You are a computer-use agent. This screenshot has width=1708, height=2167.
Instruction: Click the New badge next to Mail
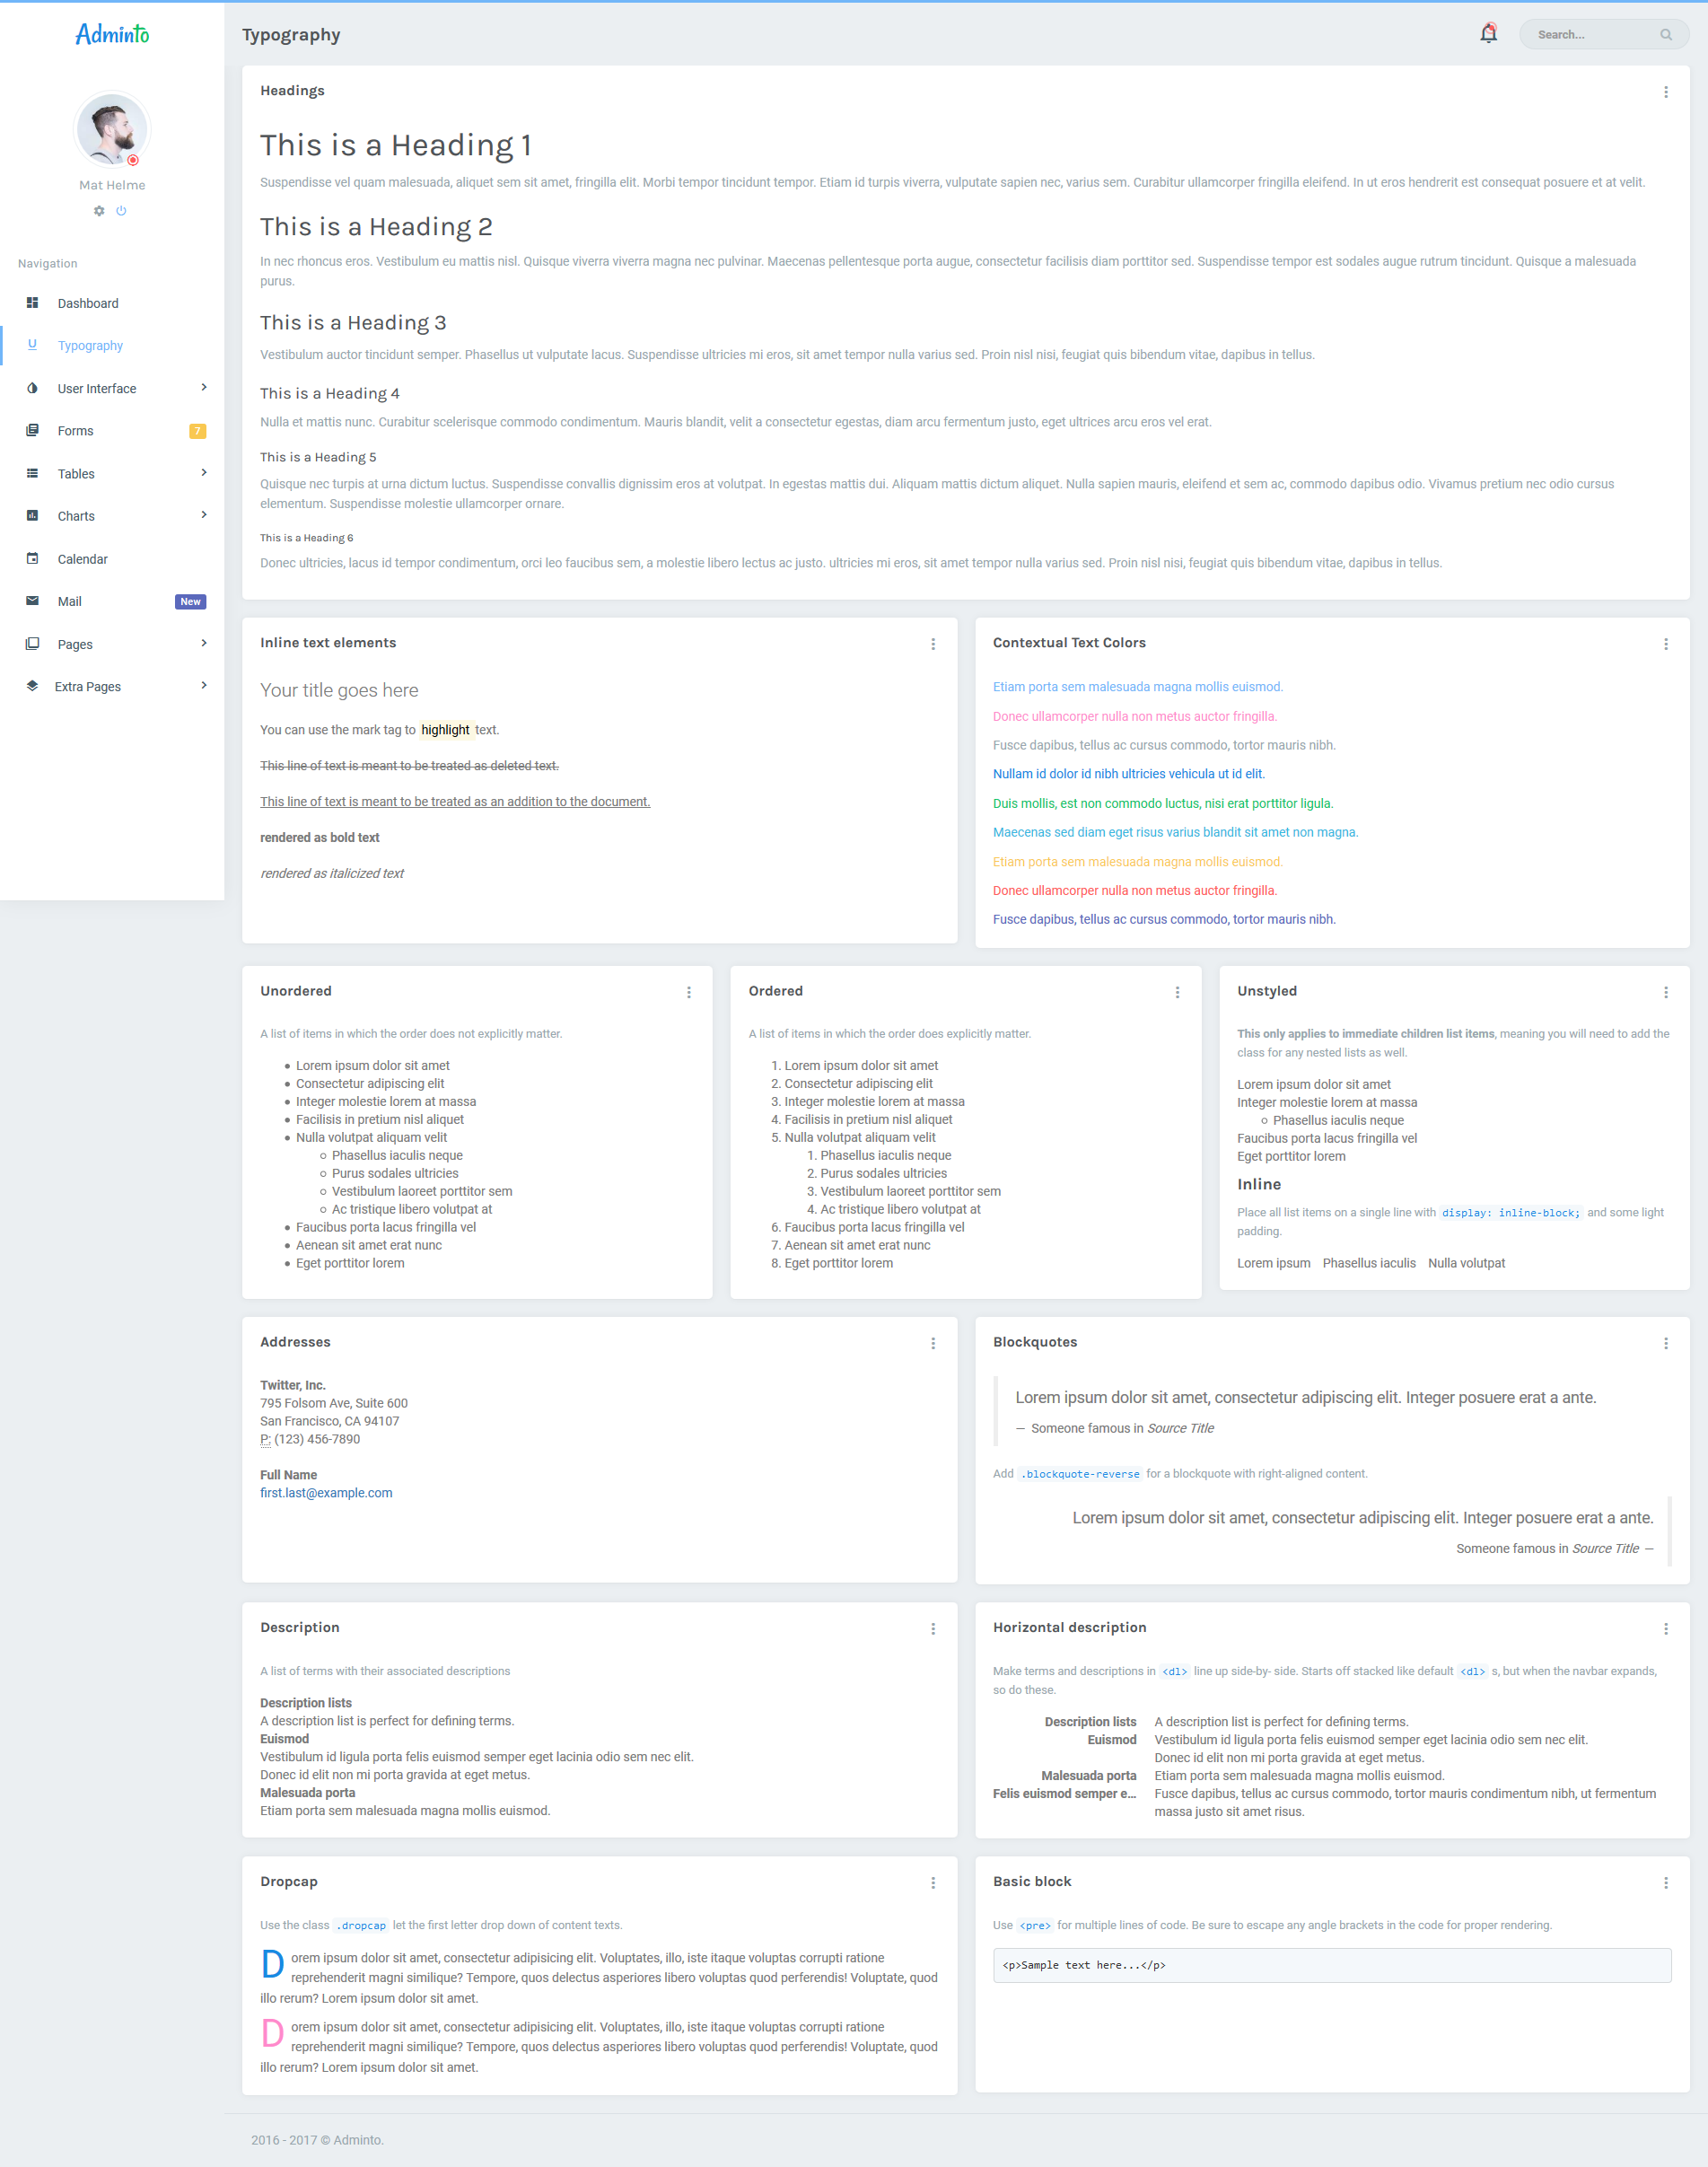click(x=190, y=601)
